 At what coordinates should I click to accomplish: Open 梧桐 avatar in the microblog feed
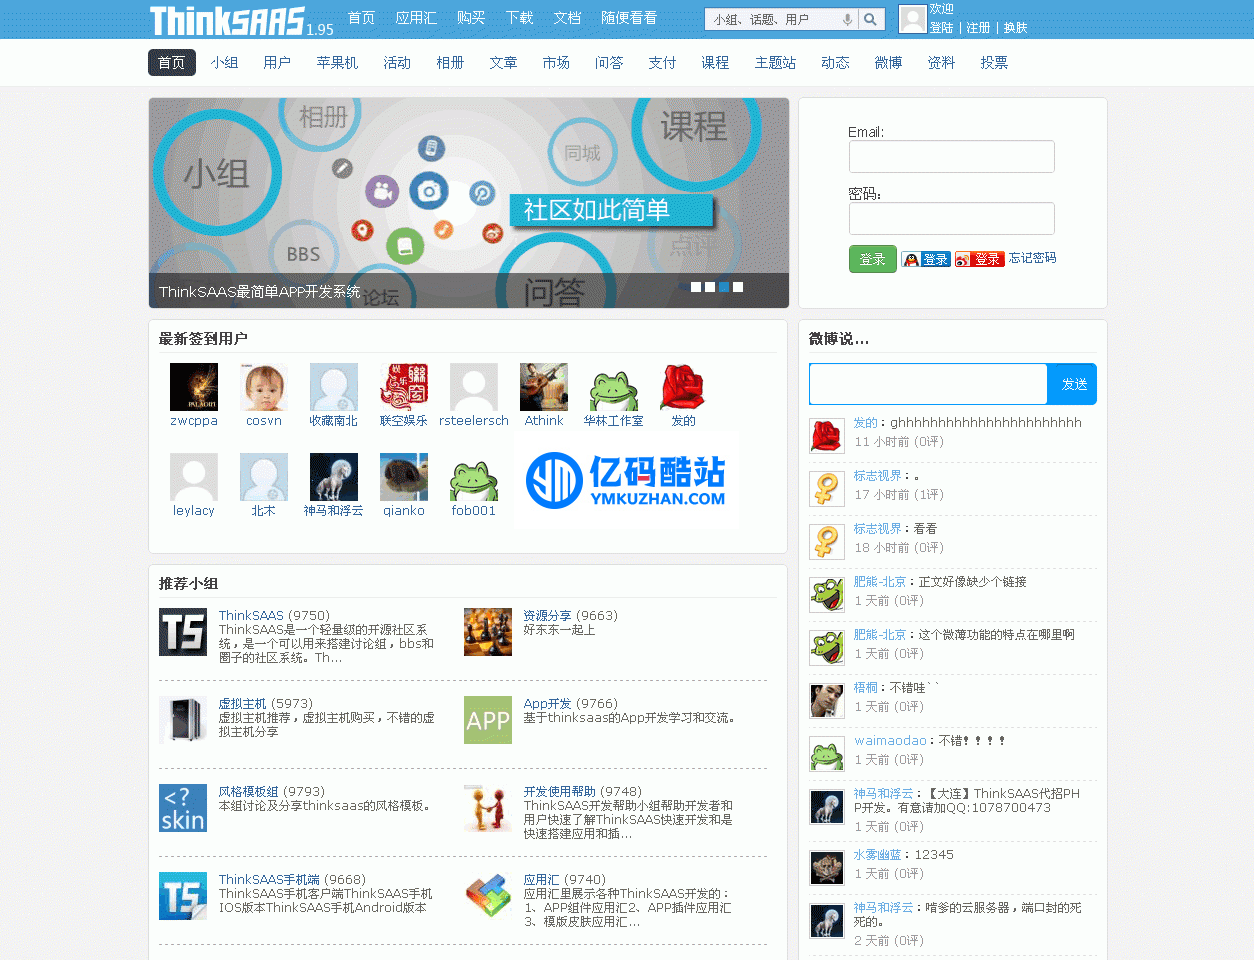827,701
